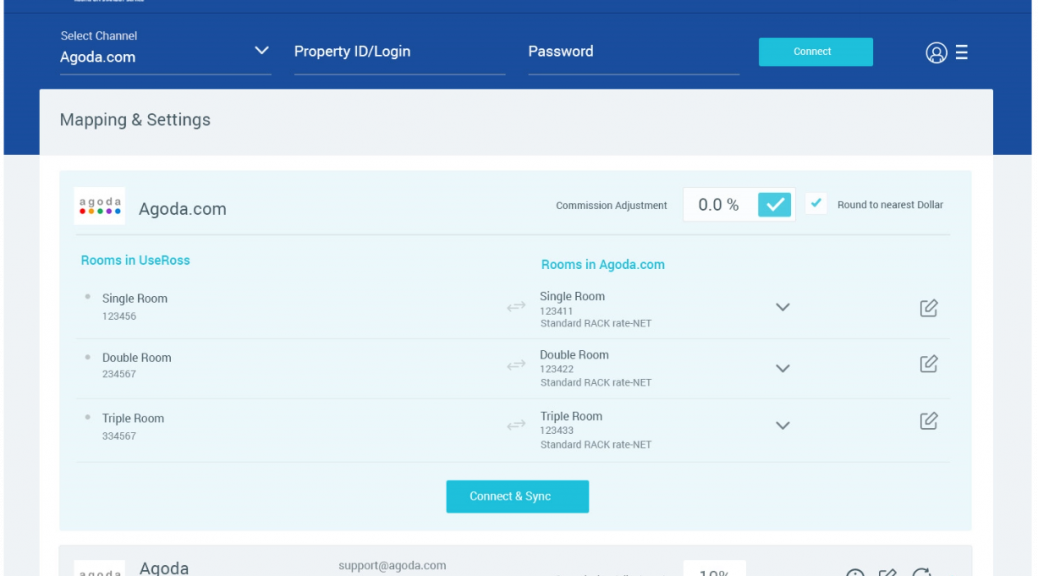Click the Agoda.com channel card title
This screenshot has width=1038, height=576.
click(182, 209)
